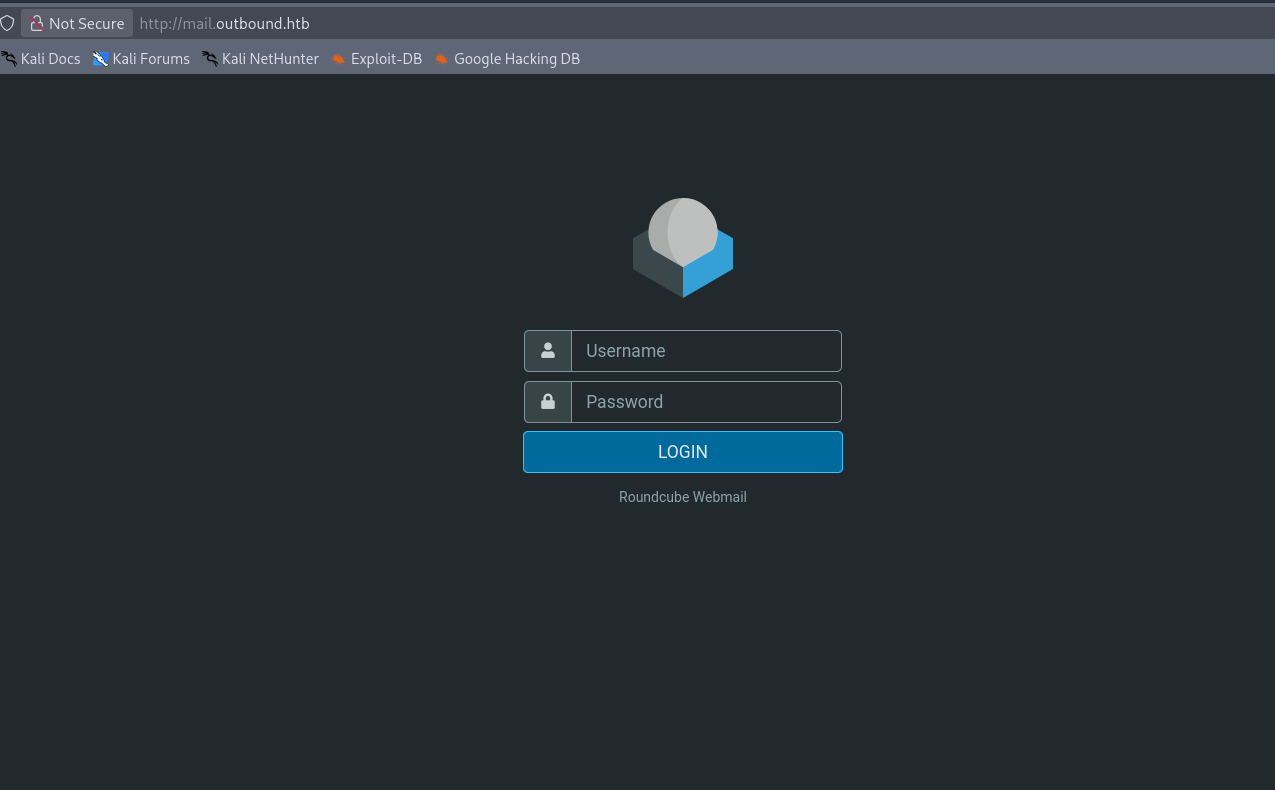Click the Kali Forums bookmark favicon
Image resolution: width=1275 pixels, height=790 pixels.
[x=100, y=59]
